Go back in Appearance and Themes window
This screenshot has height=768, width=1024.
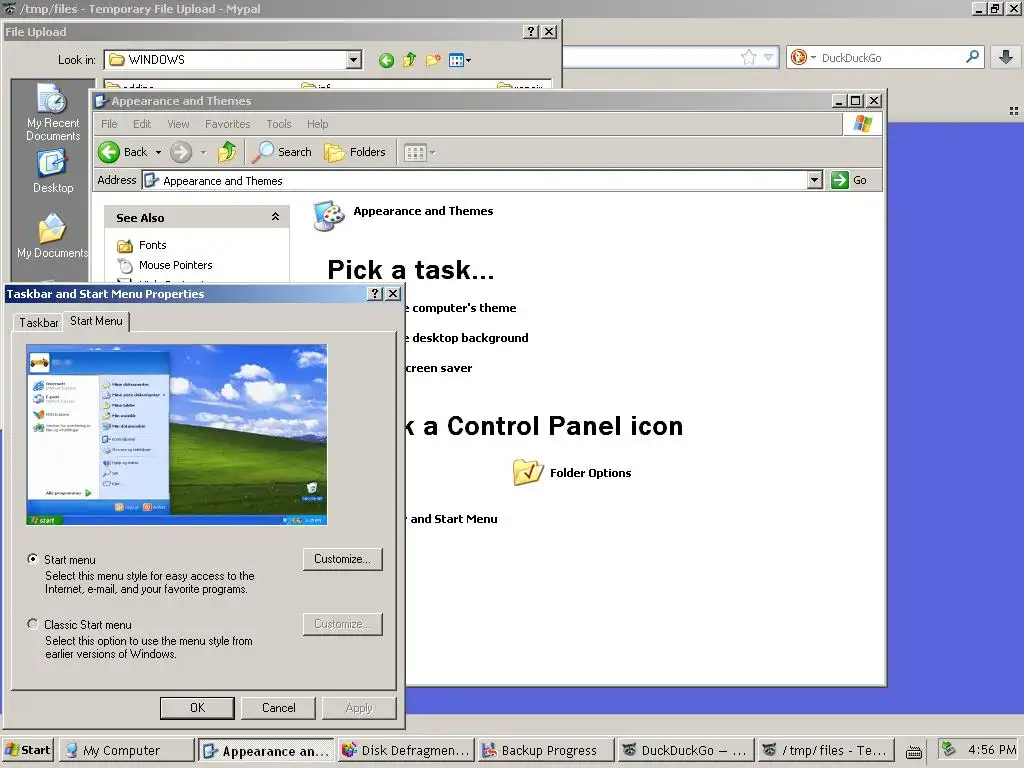point(123,152)
